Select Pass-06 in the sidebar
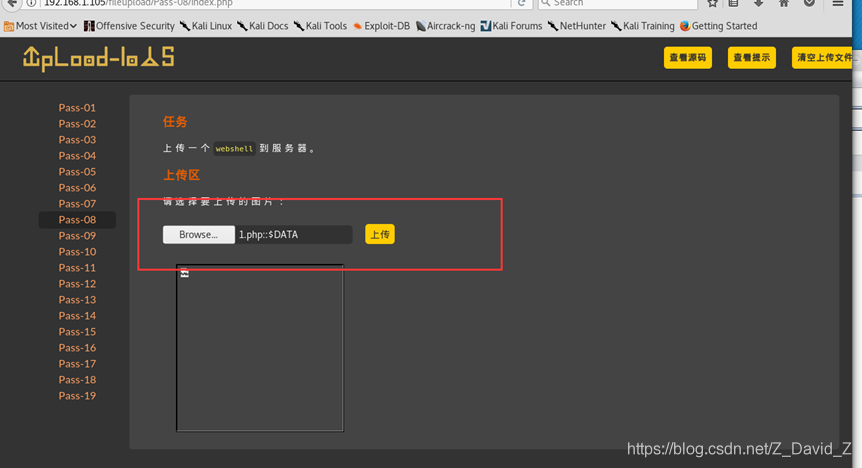The height and width of the screenshot is (468, 862). click(77, 188)
